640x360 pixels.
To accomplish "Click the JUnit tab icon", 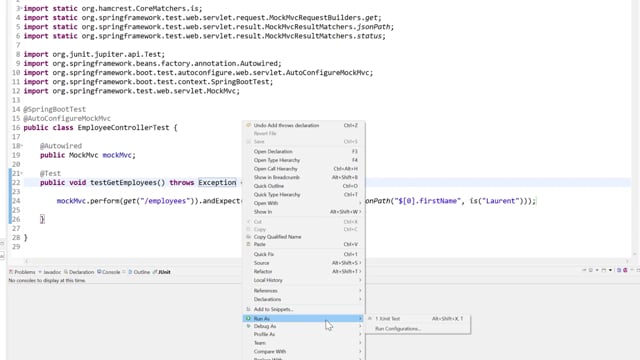I will pos(155,272).
